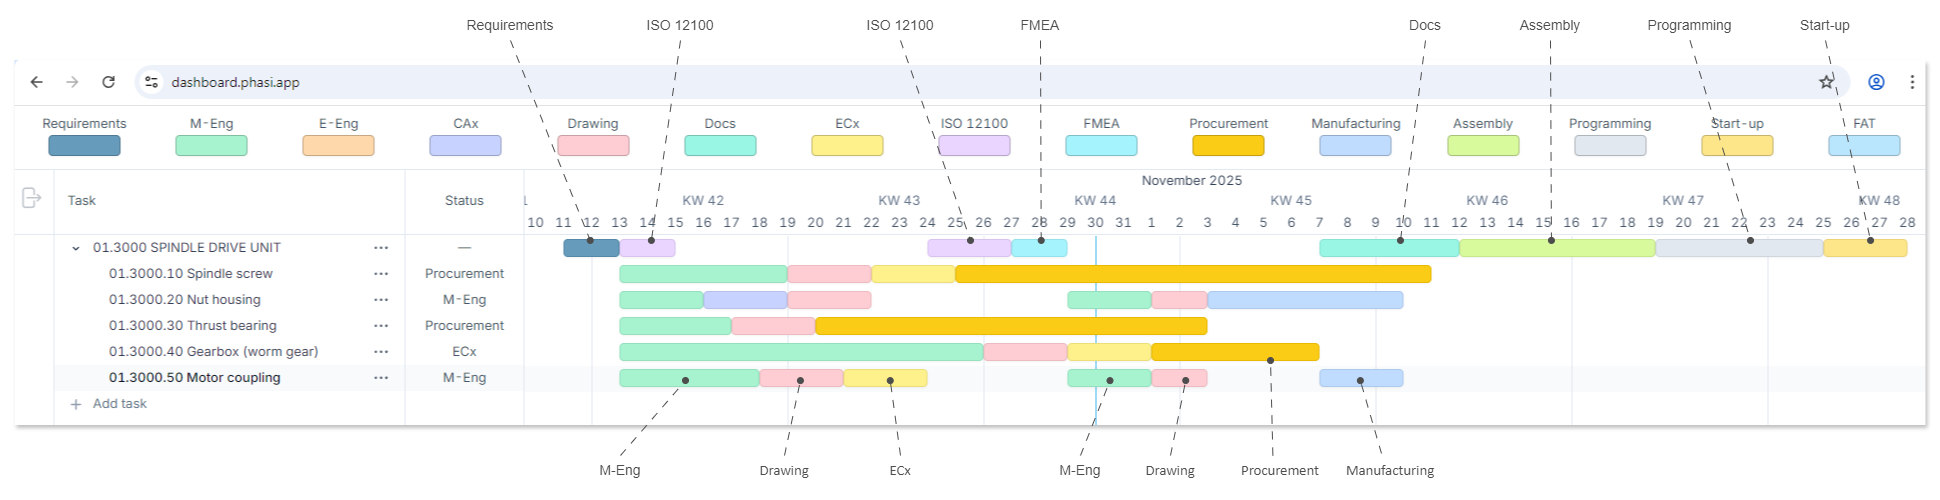The height and width of the screenshot is (500, 1940).
Task: Click the FAT legend color swatch
Action: click(x=1864, y=146)
